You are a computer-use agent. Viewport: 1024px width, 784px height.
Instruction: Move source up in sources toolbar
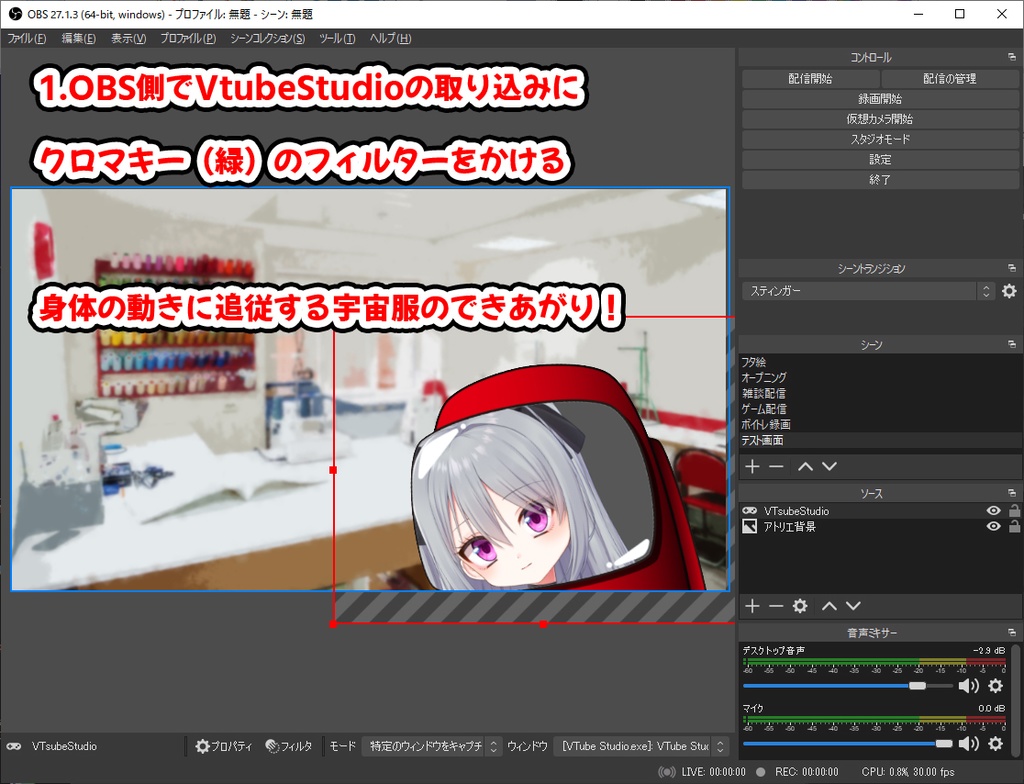pos(829,606)
